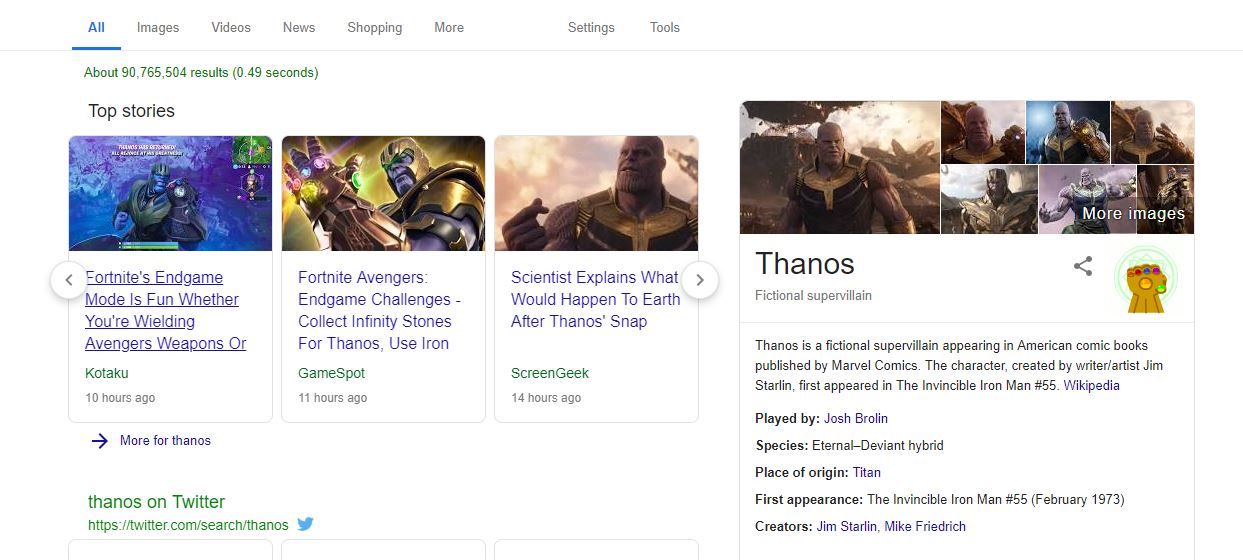This screenshot has height=560, width=1243.
Task: Open the Jim Starlin creator link
Action: point(846,526)
